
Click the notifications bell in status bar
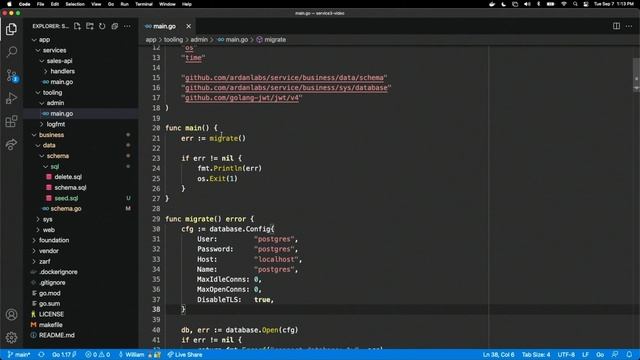tap(629, 355)
